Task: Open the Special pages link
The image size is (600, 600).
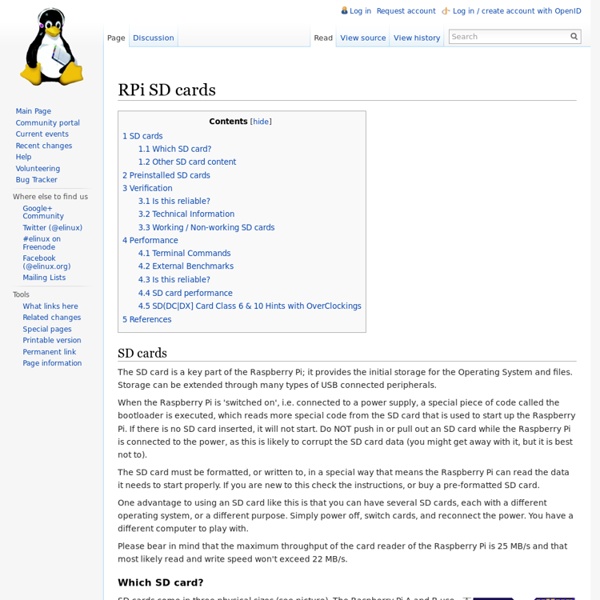Action: coord(47,329)
